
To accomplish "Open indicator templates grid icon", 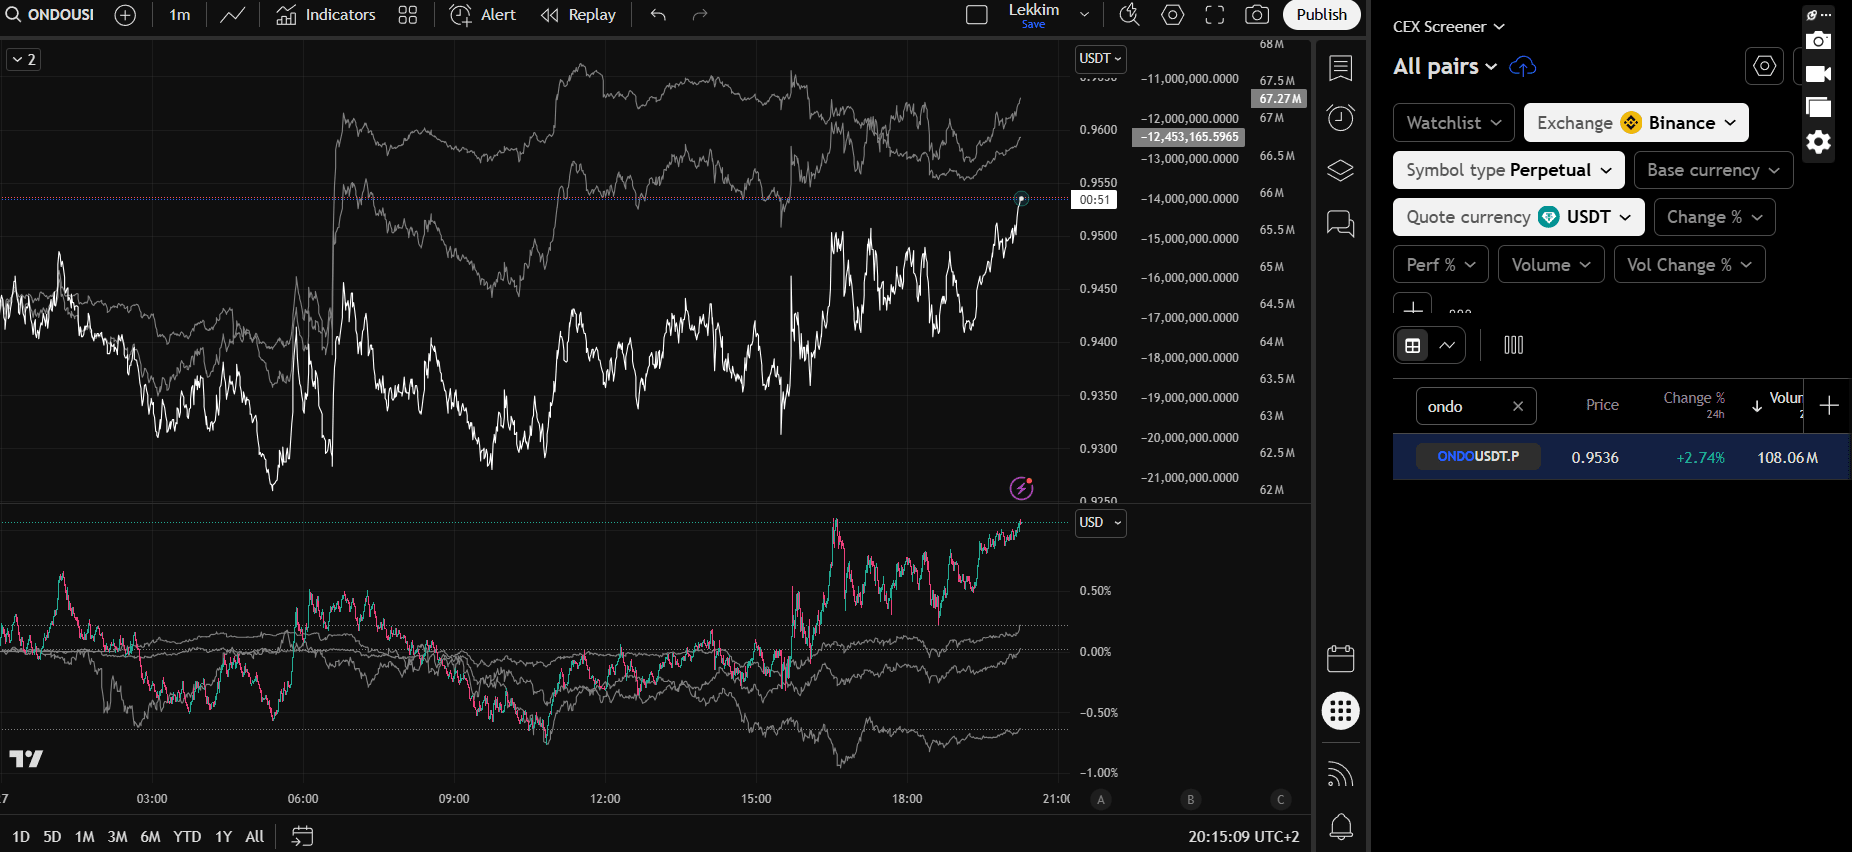I will 408,15.
